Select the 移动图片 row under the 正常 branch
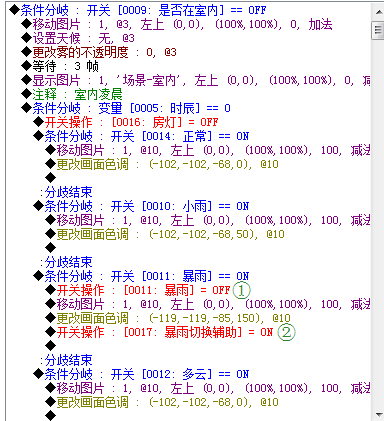 click(x=208, y=150)
